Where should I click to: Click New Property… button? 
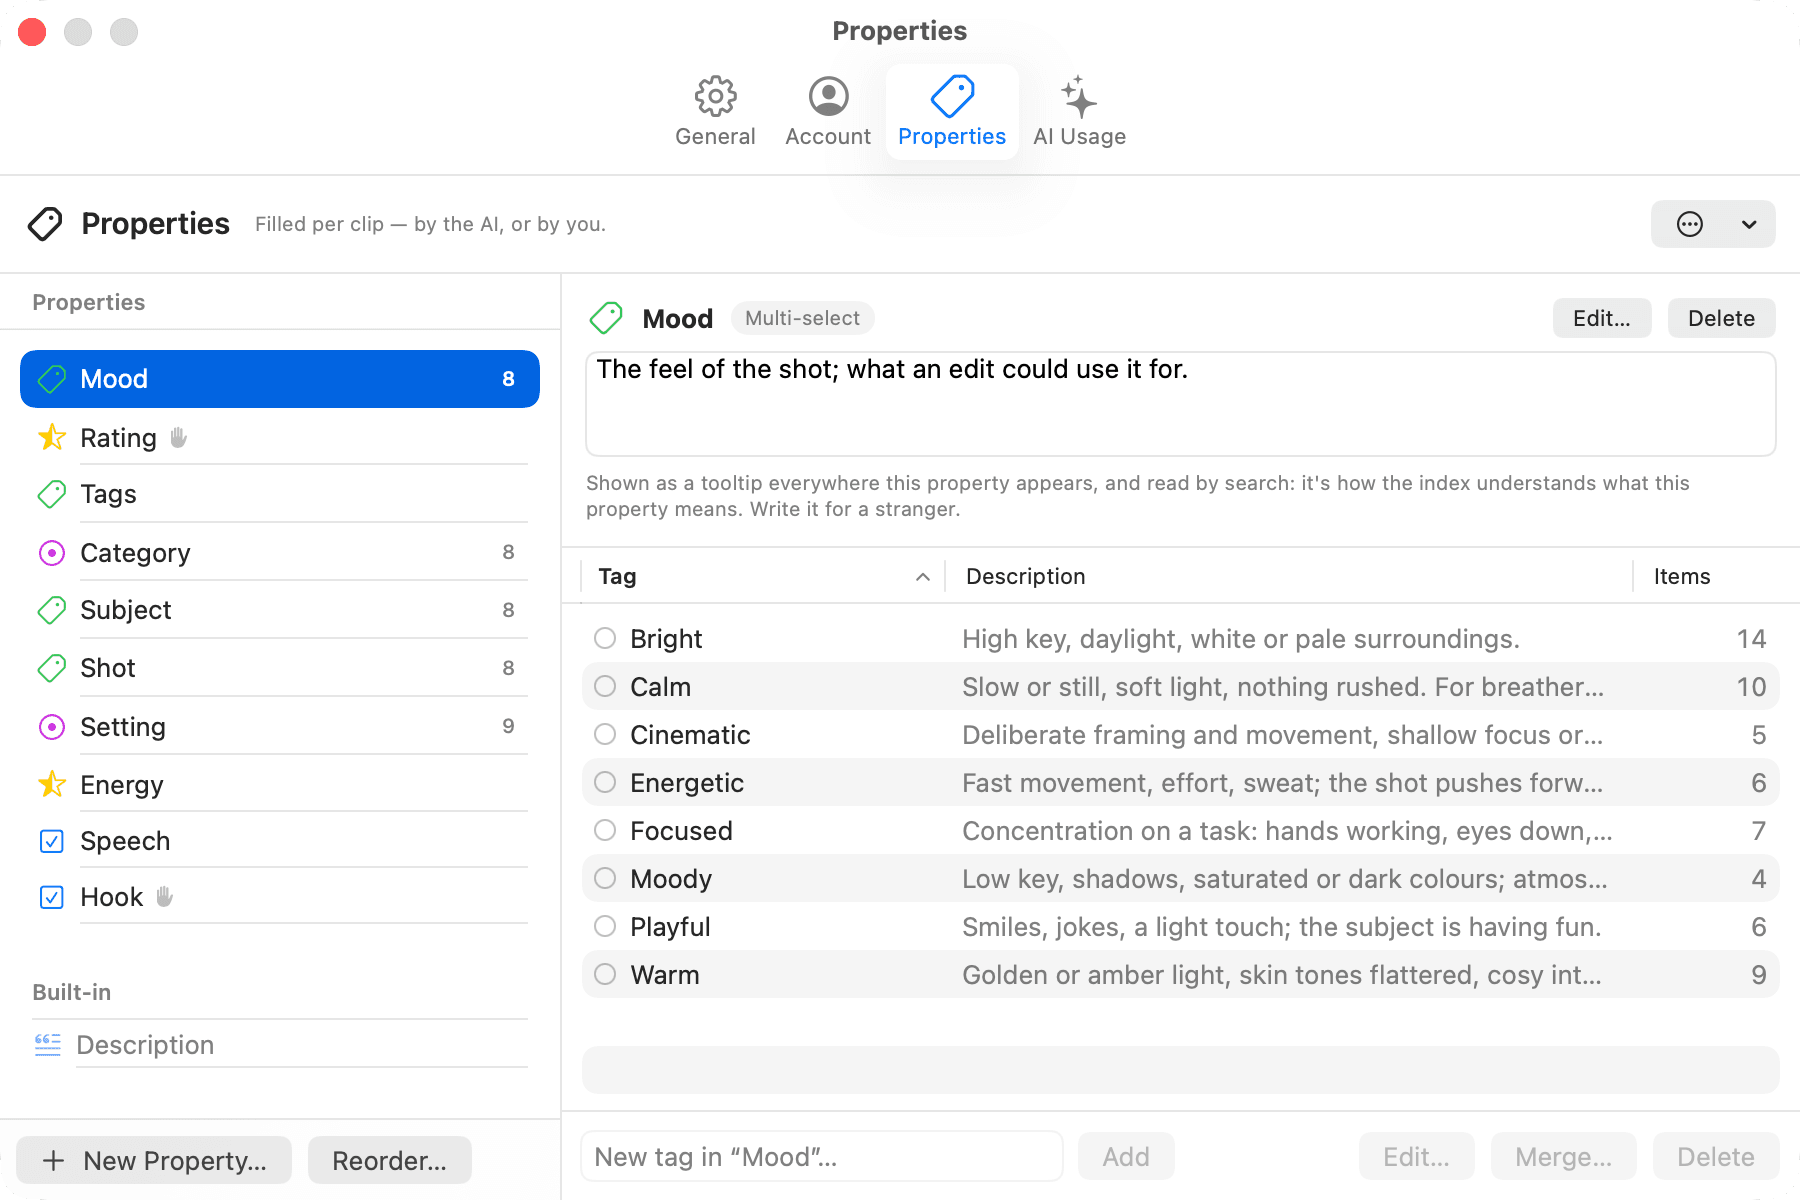[x=154, y=1160]
